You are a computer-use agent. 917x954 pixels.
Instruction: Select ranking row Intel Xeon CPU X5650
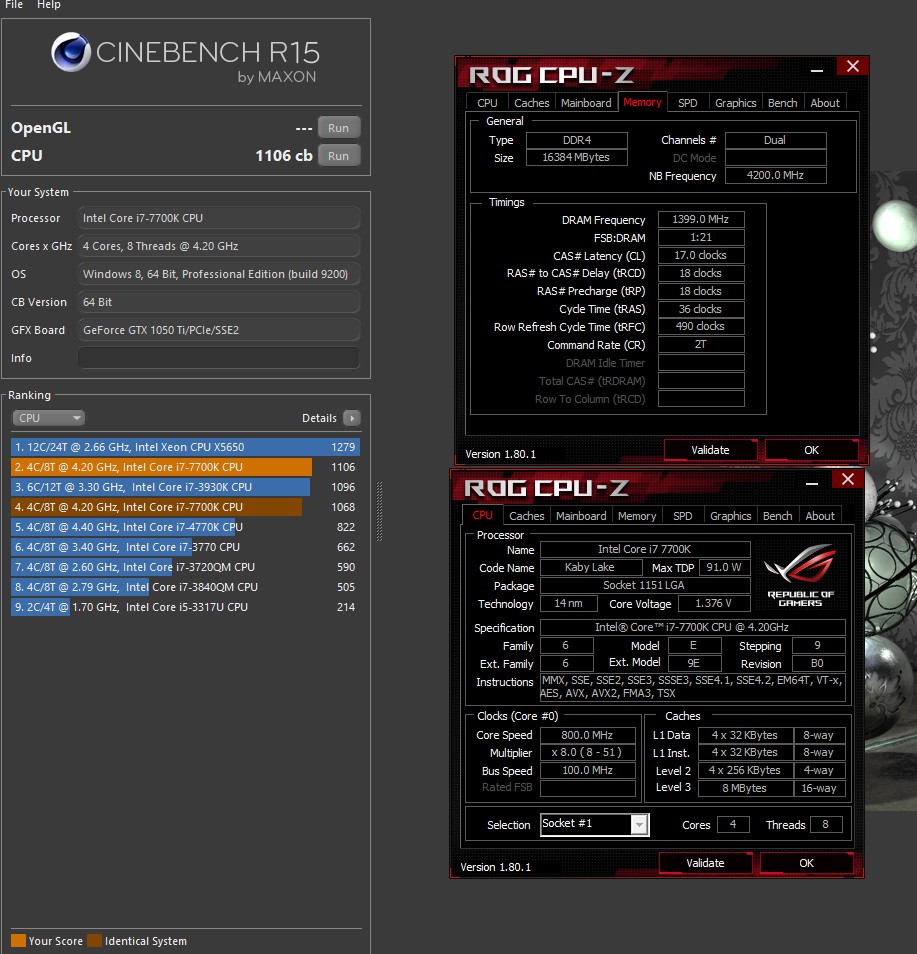point(185,447)
